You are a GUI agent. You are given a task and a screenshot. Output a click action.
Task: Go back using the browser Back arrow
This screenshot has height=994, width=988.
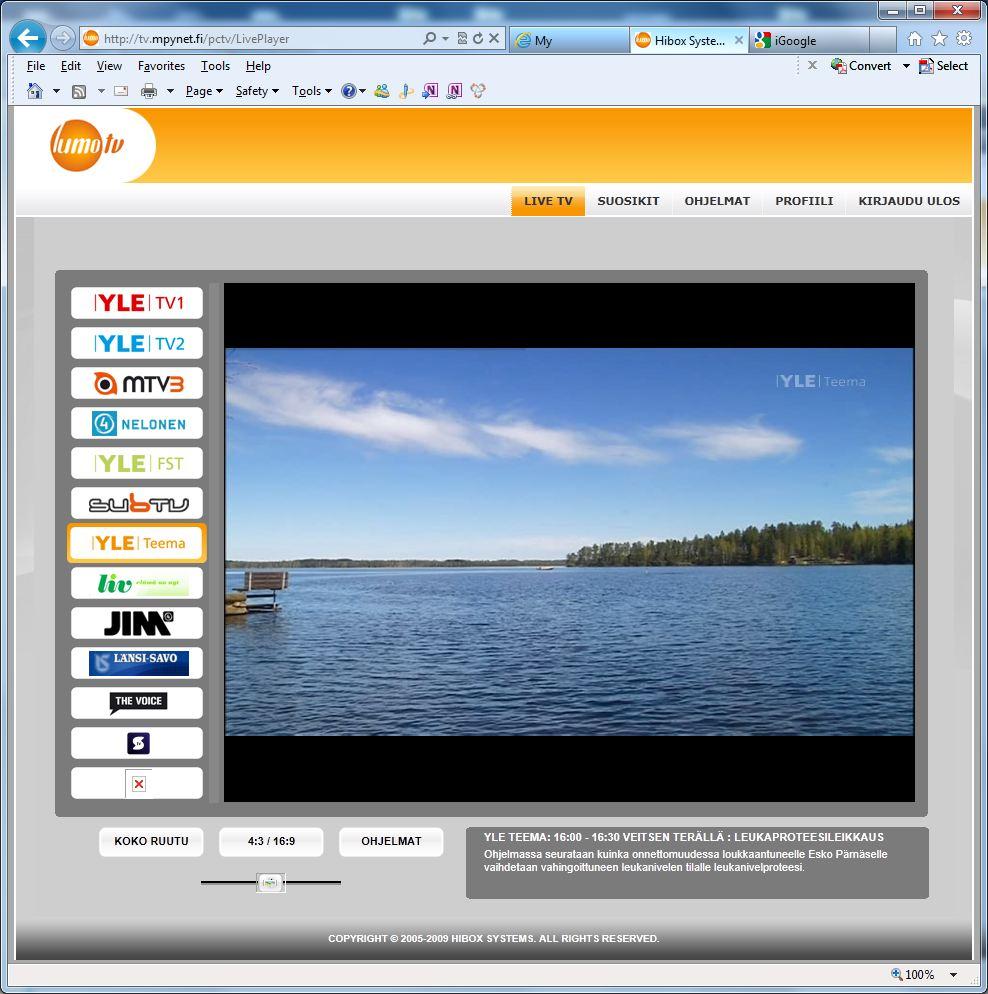28,38
